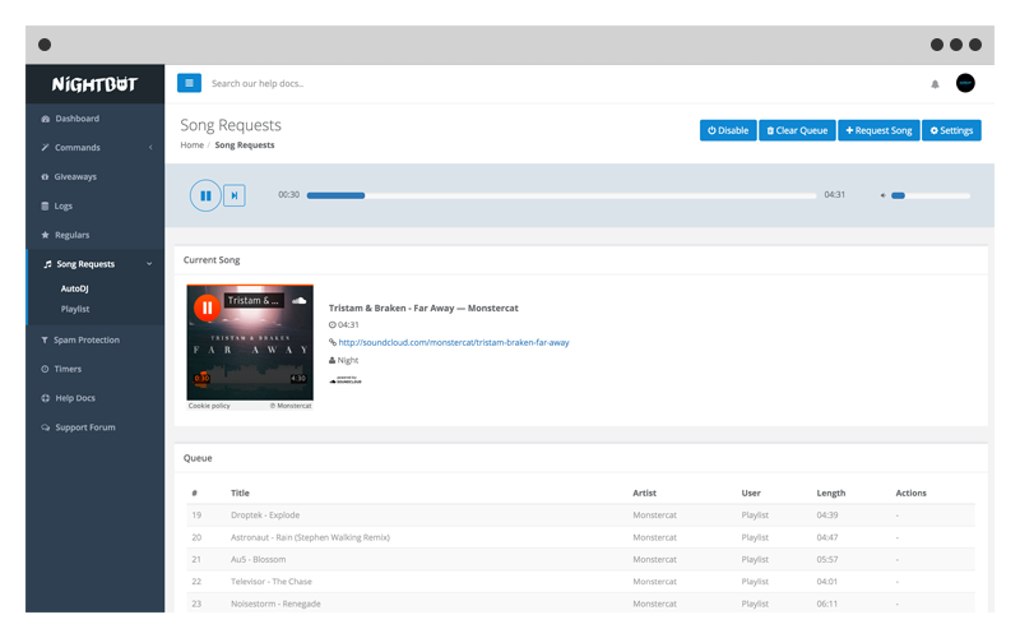
Task: Collapse the Song Requests sidebar menu
Action: 95,264
